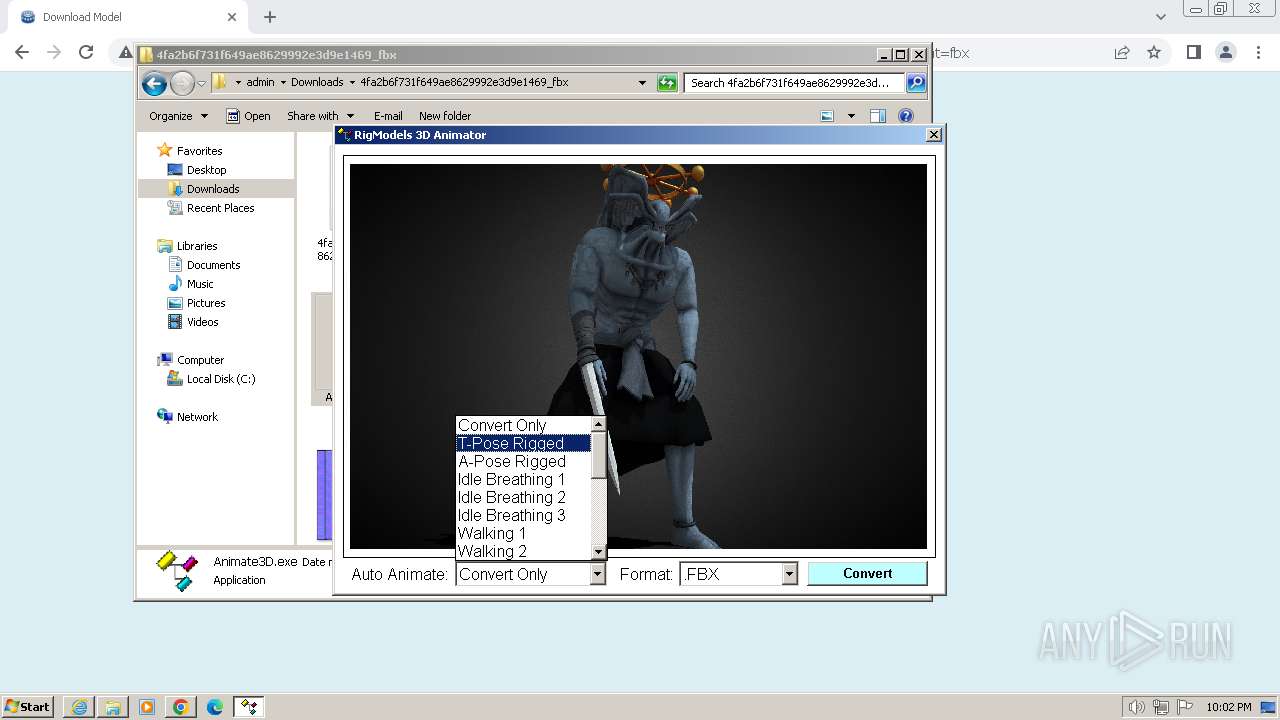
Task: Select Libraries in navigation pane
Action: 197,246
